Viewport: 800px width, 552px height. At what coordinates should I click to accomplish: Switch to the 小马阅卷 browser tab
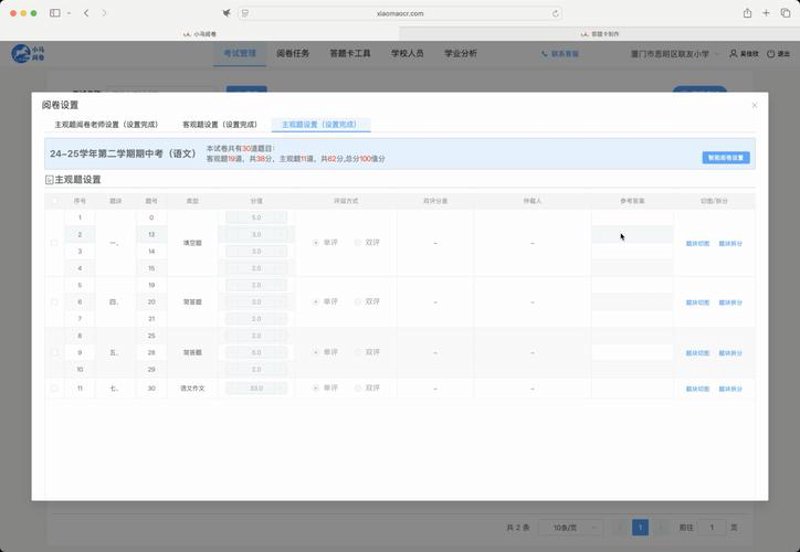pyautogui.click(x=199, y=34)
